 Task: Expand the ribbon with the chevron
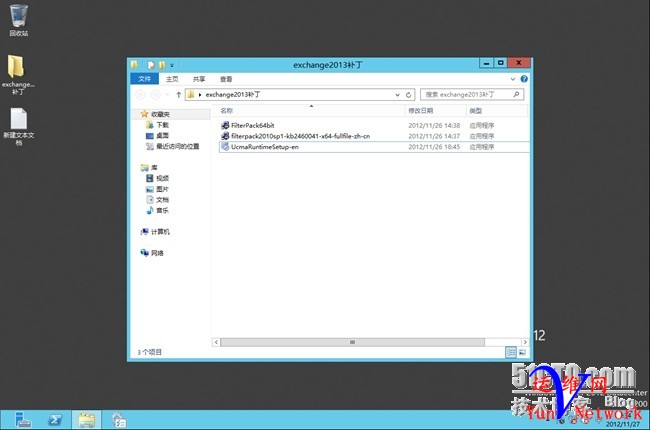pyautogui.click(x=513, y=79)
